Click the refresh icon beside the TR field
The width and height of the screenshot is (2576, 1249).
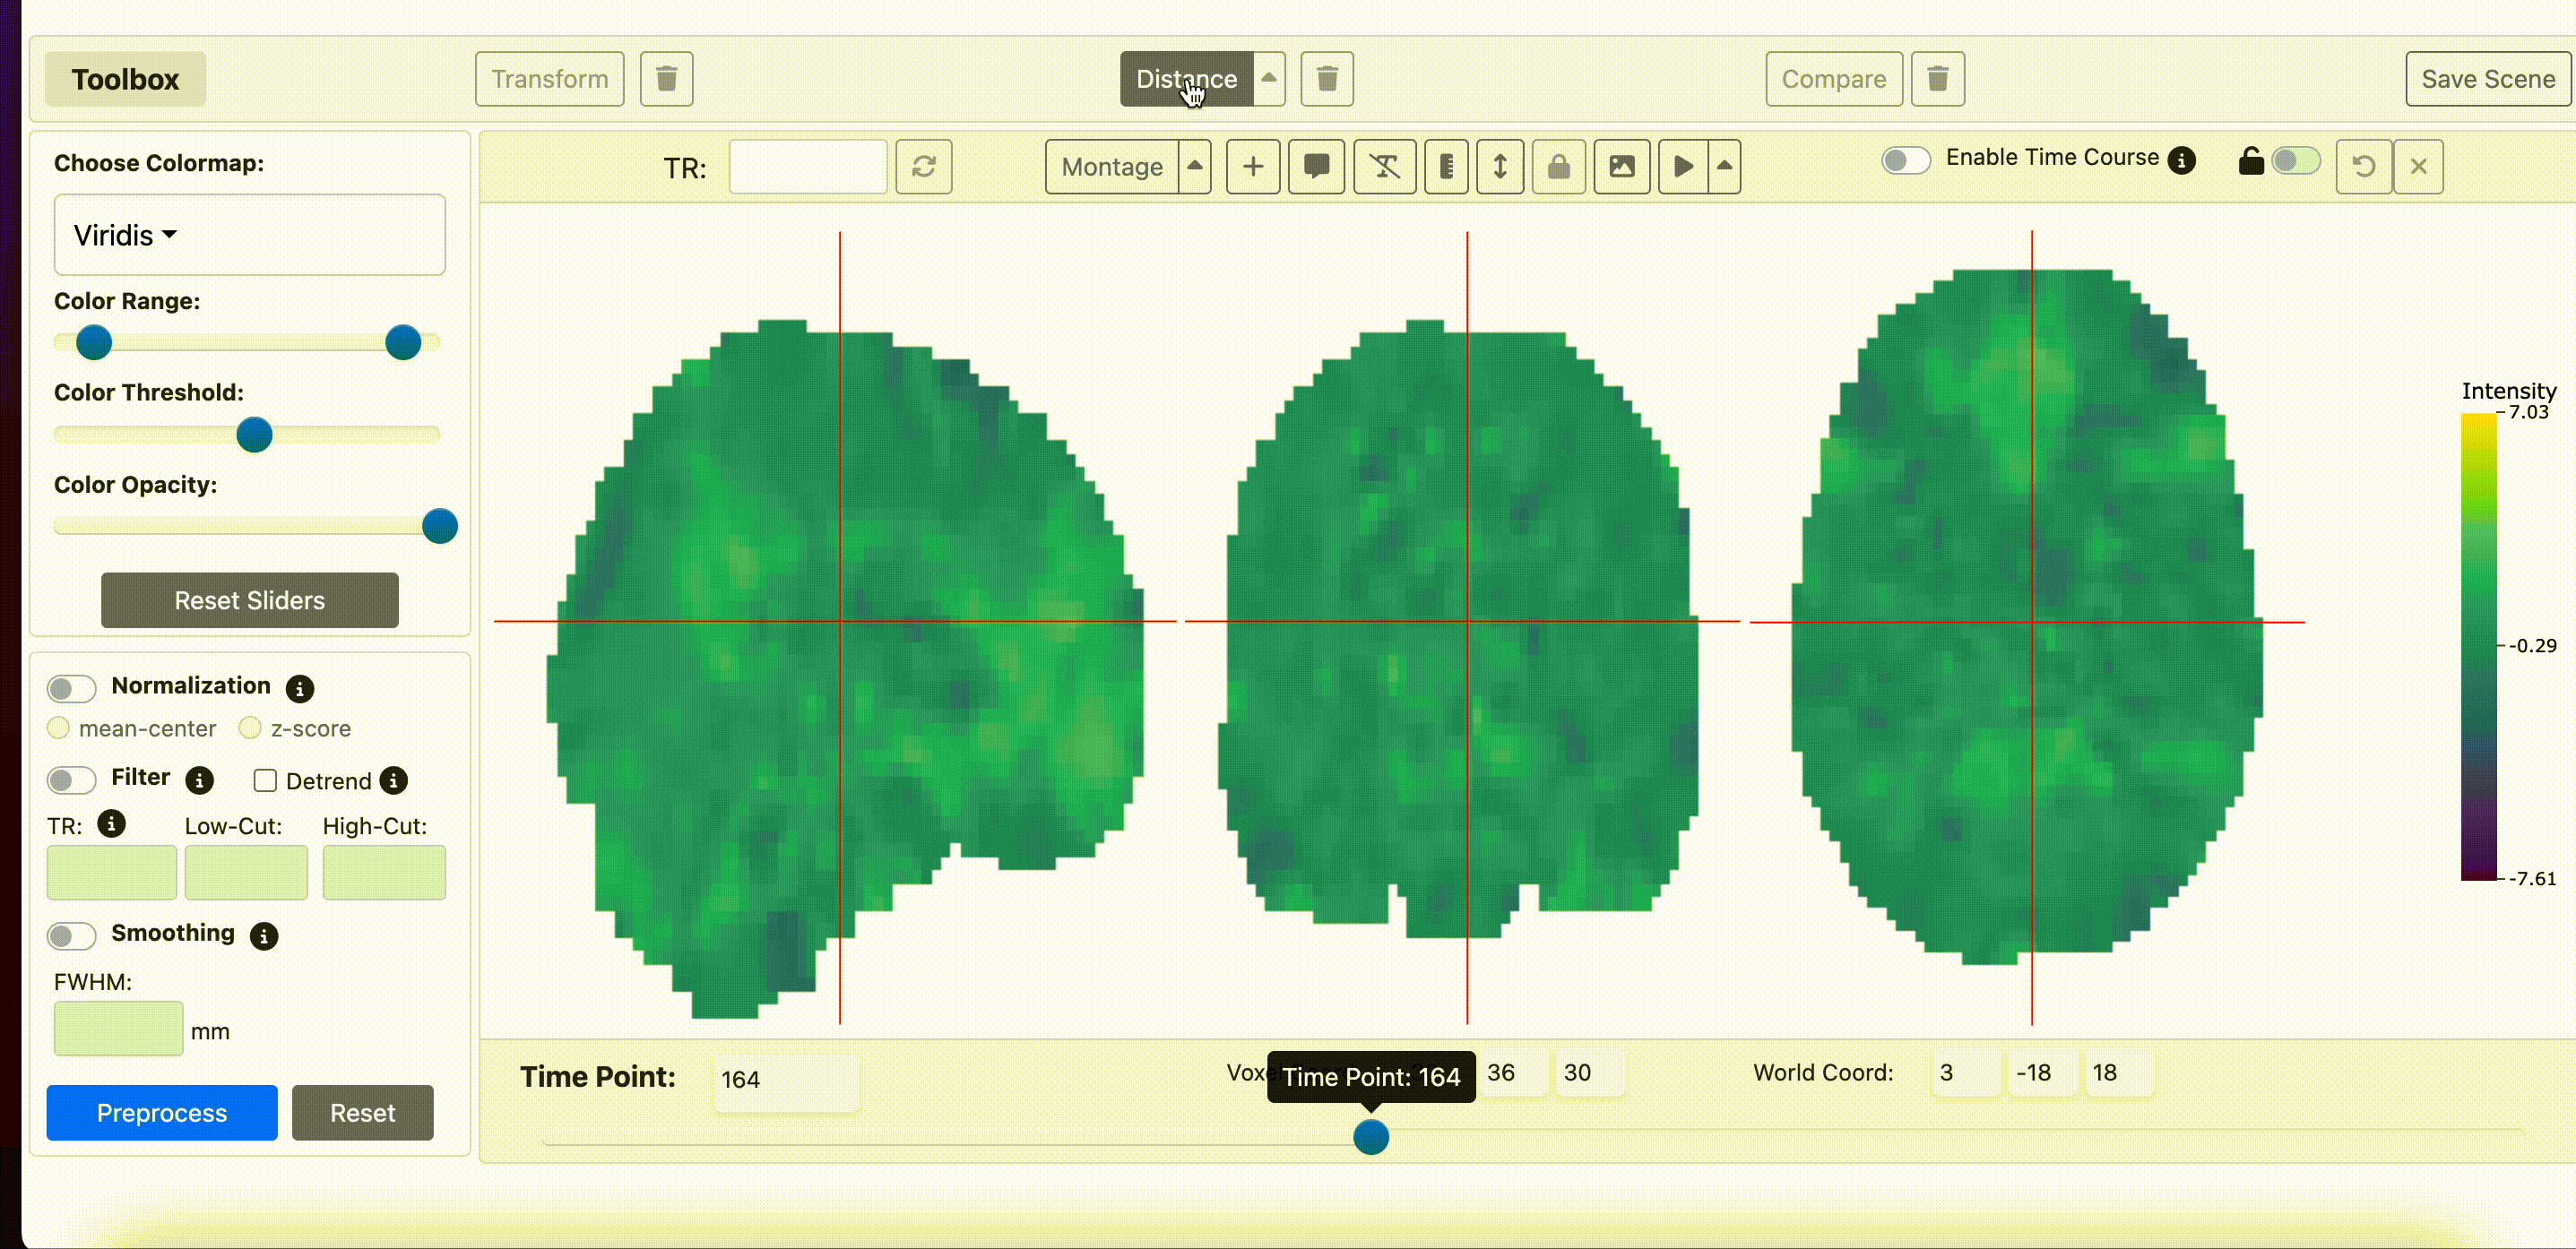point(923,166)
